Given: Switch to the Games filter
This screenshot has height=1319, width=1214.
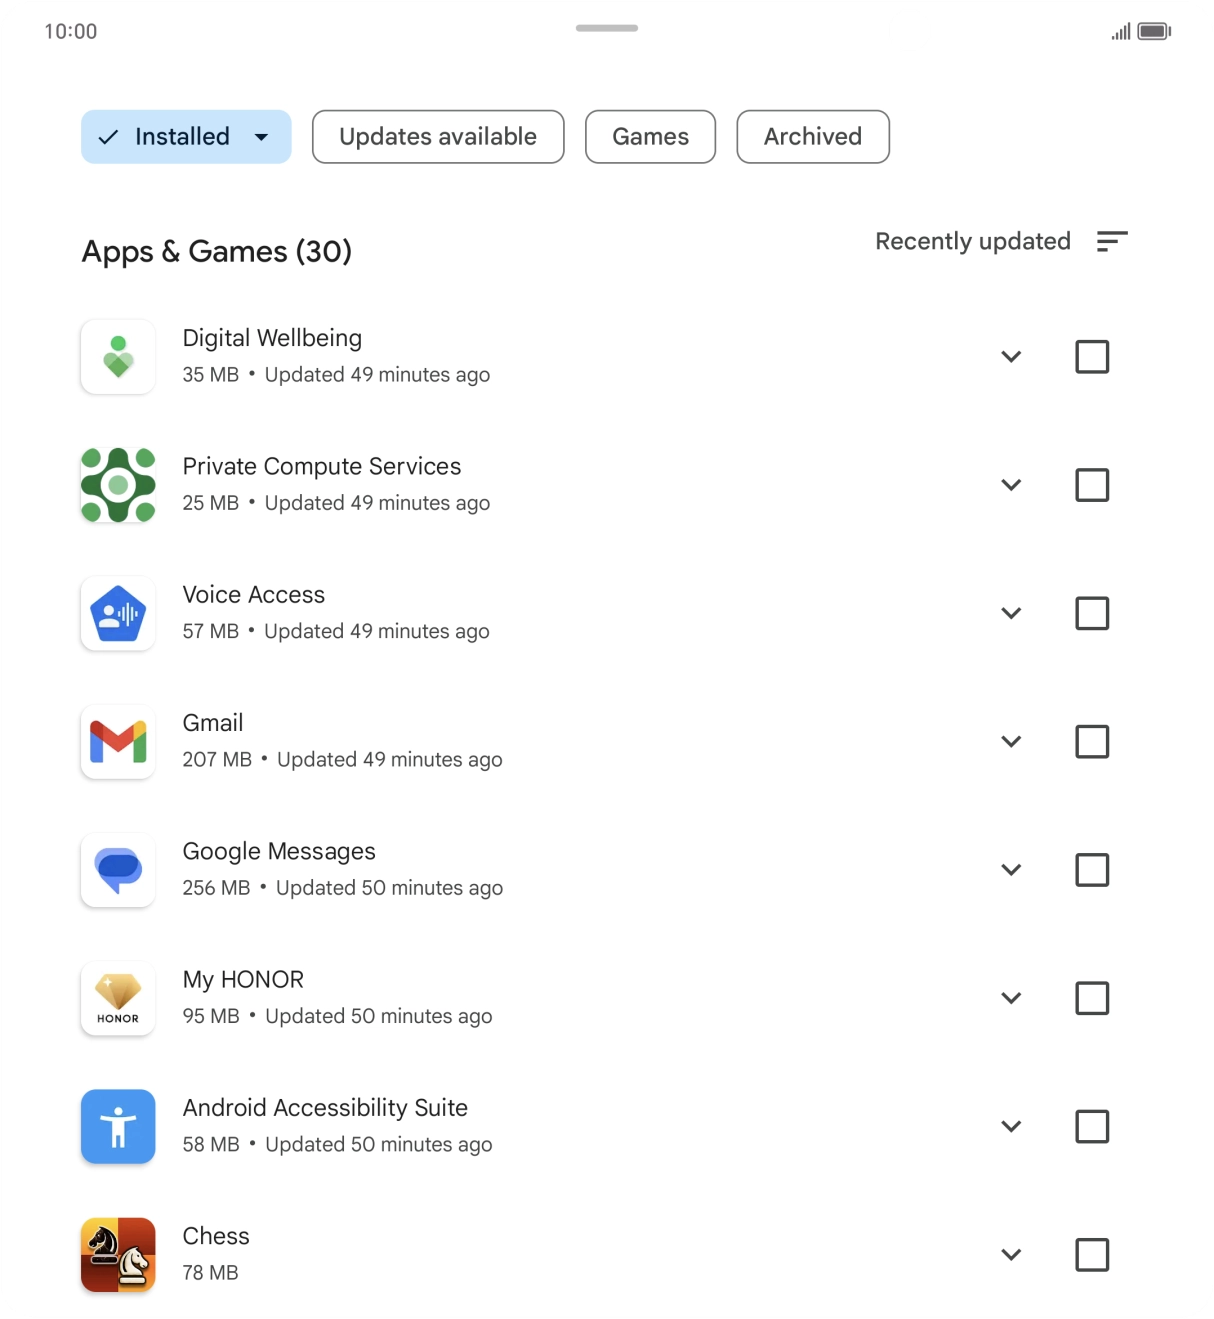Looking at the screenshot, I should [650, 136].
